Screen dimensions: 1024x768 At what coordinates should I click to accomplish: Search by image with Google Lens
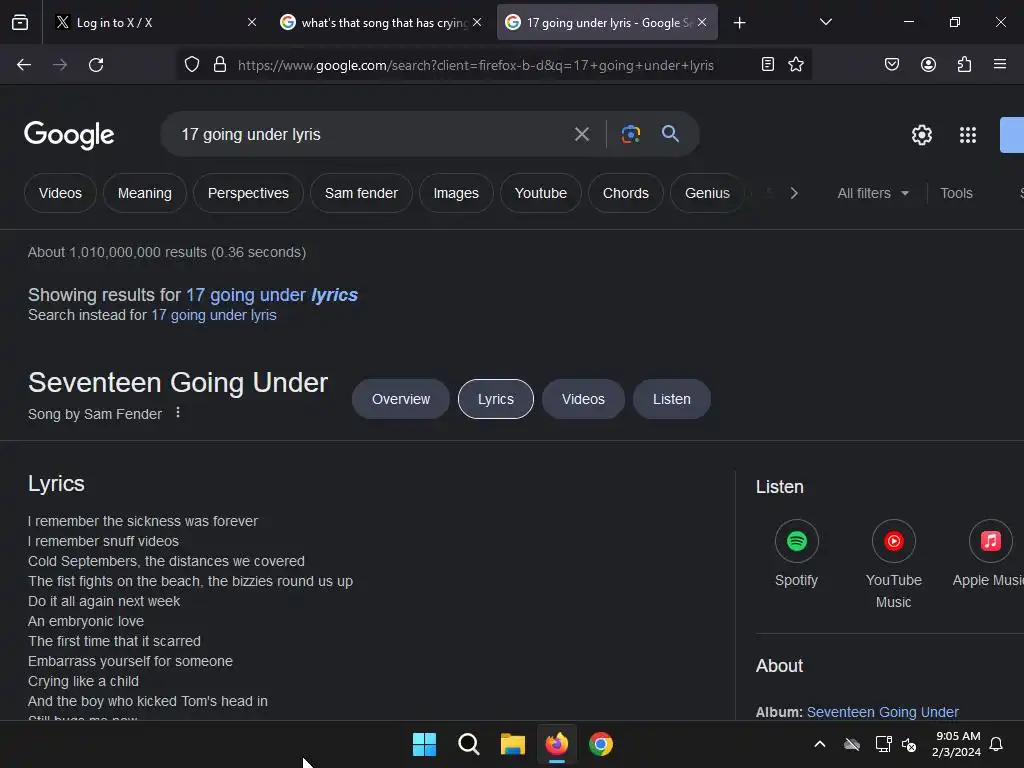coord(630,134)
